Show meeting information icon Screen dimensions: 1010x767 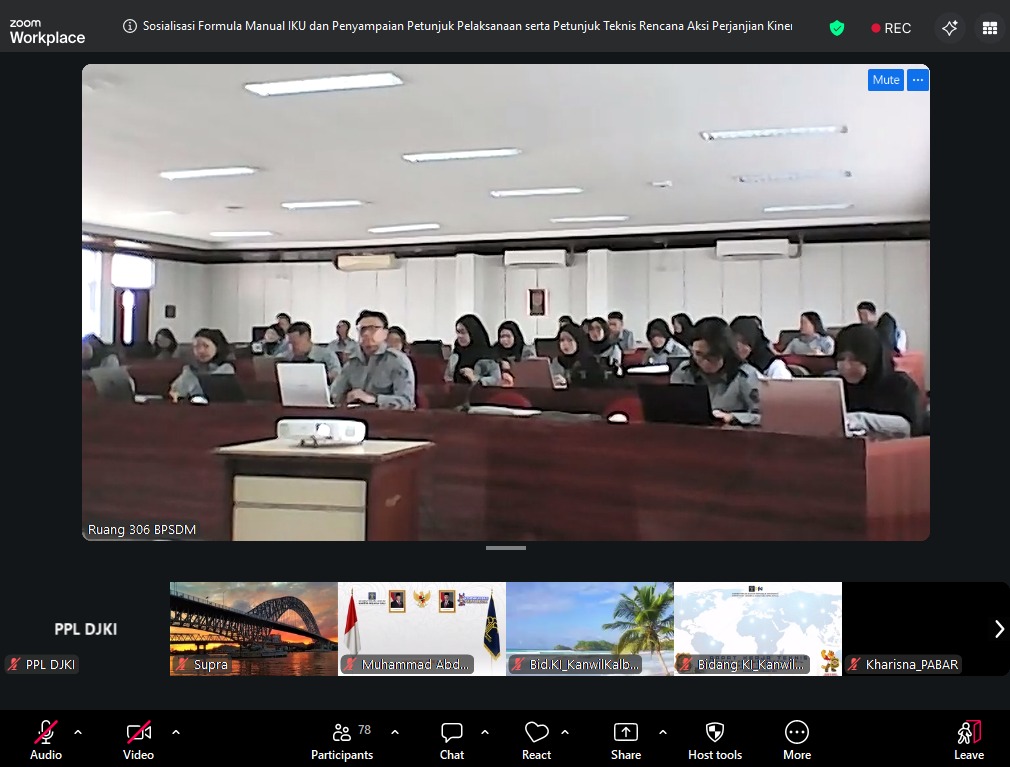tap(130, 27)
